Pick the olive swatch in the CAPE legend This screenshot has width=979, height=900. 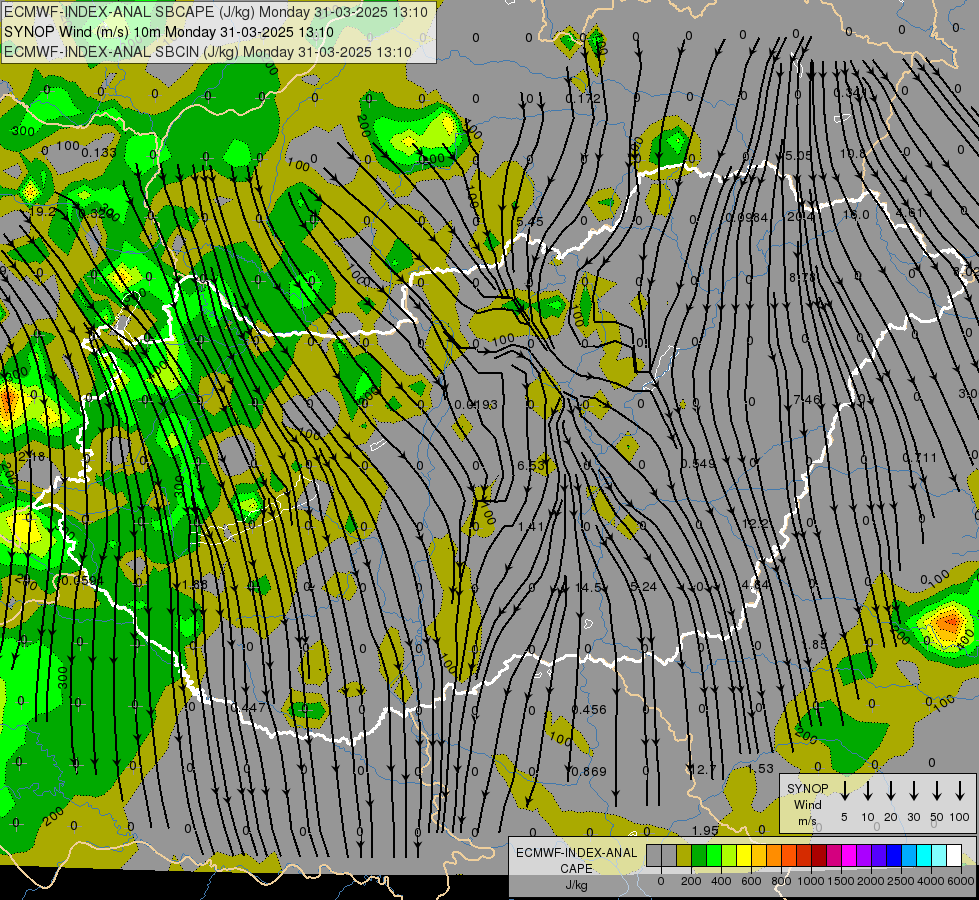pos(684,855)
